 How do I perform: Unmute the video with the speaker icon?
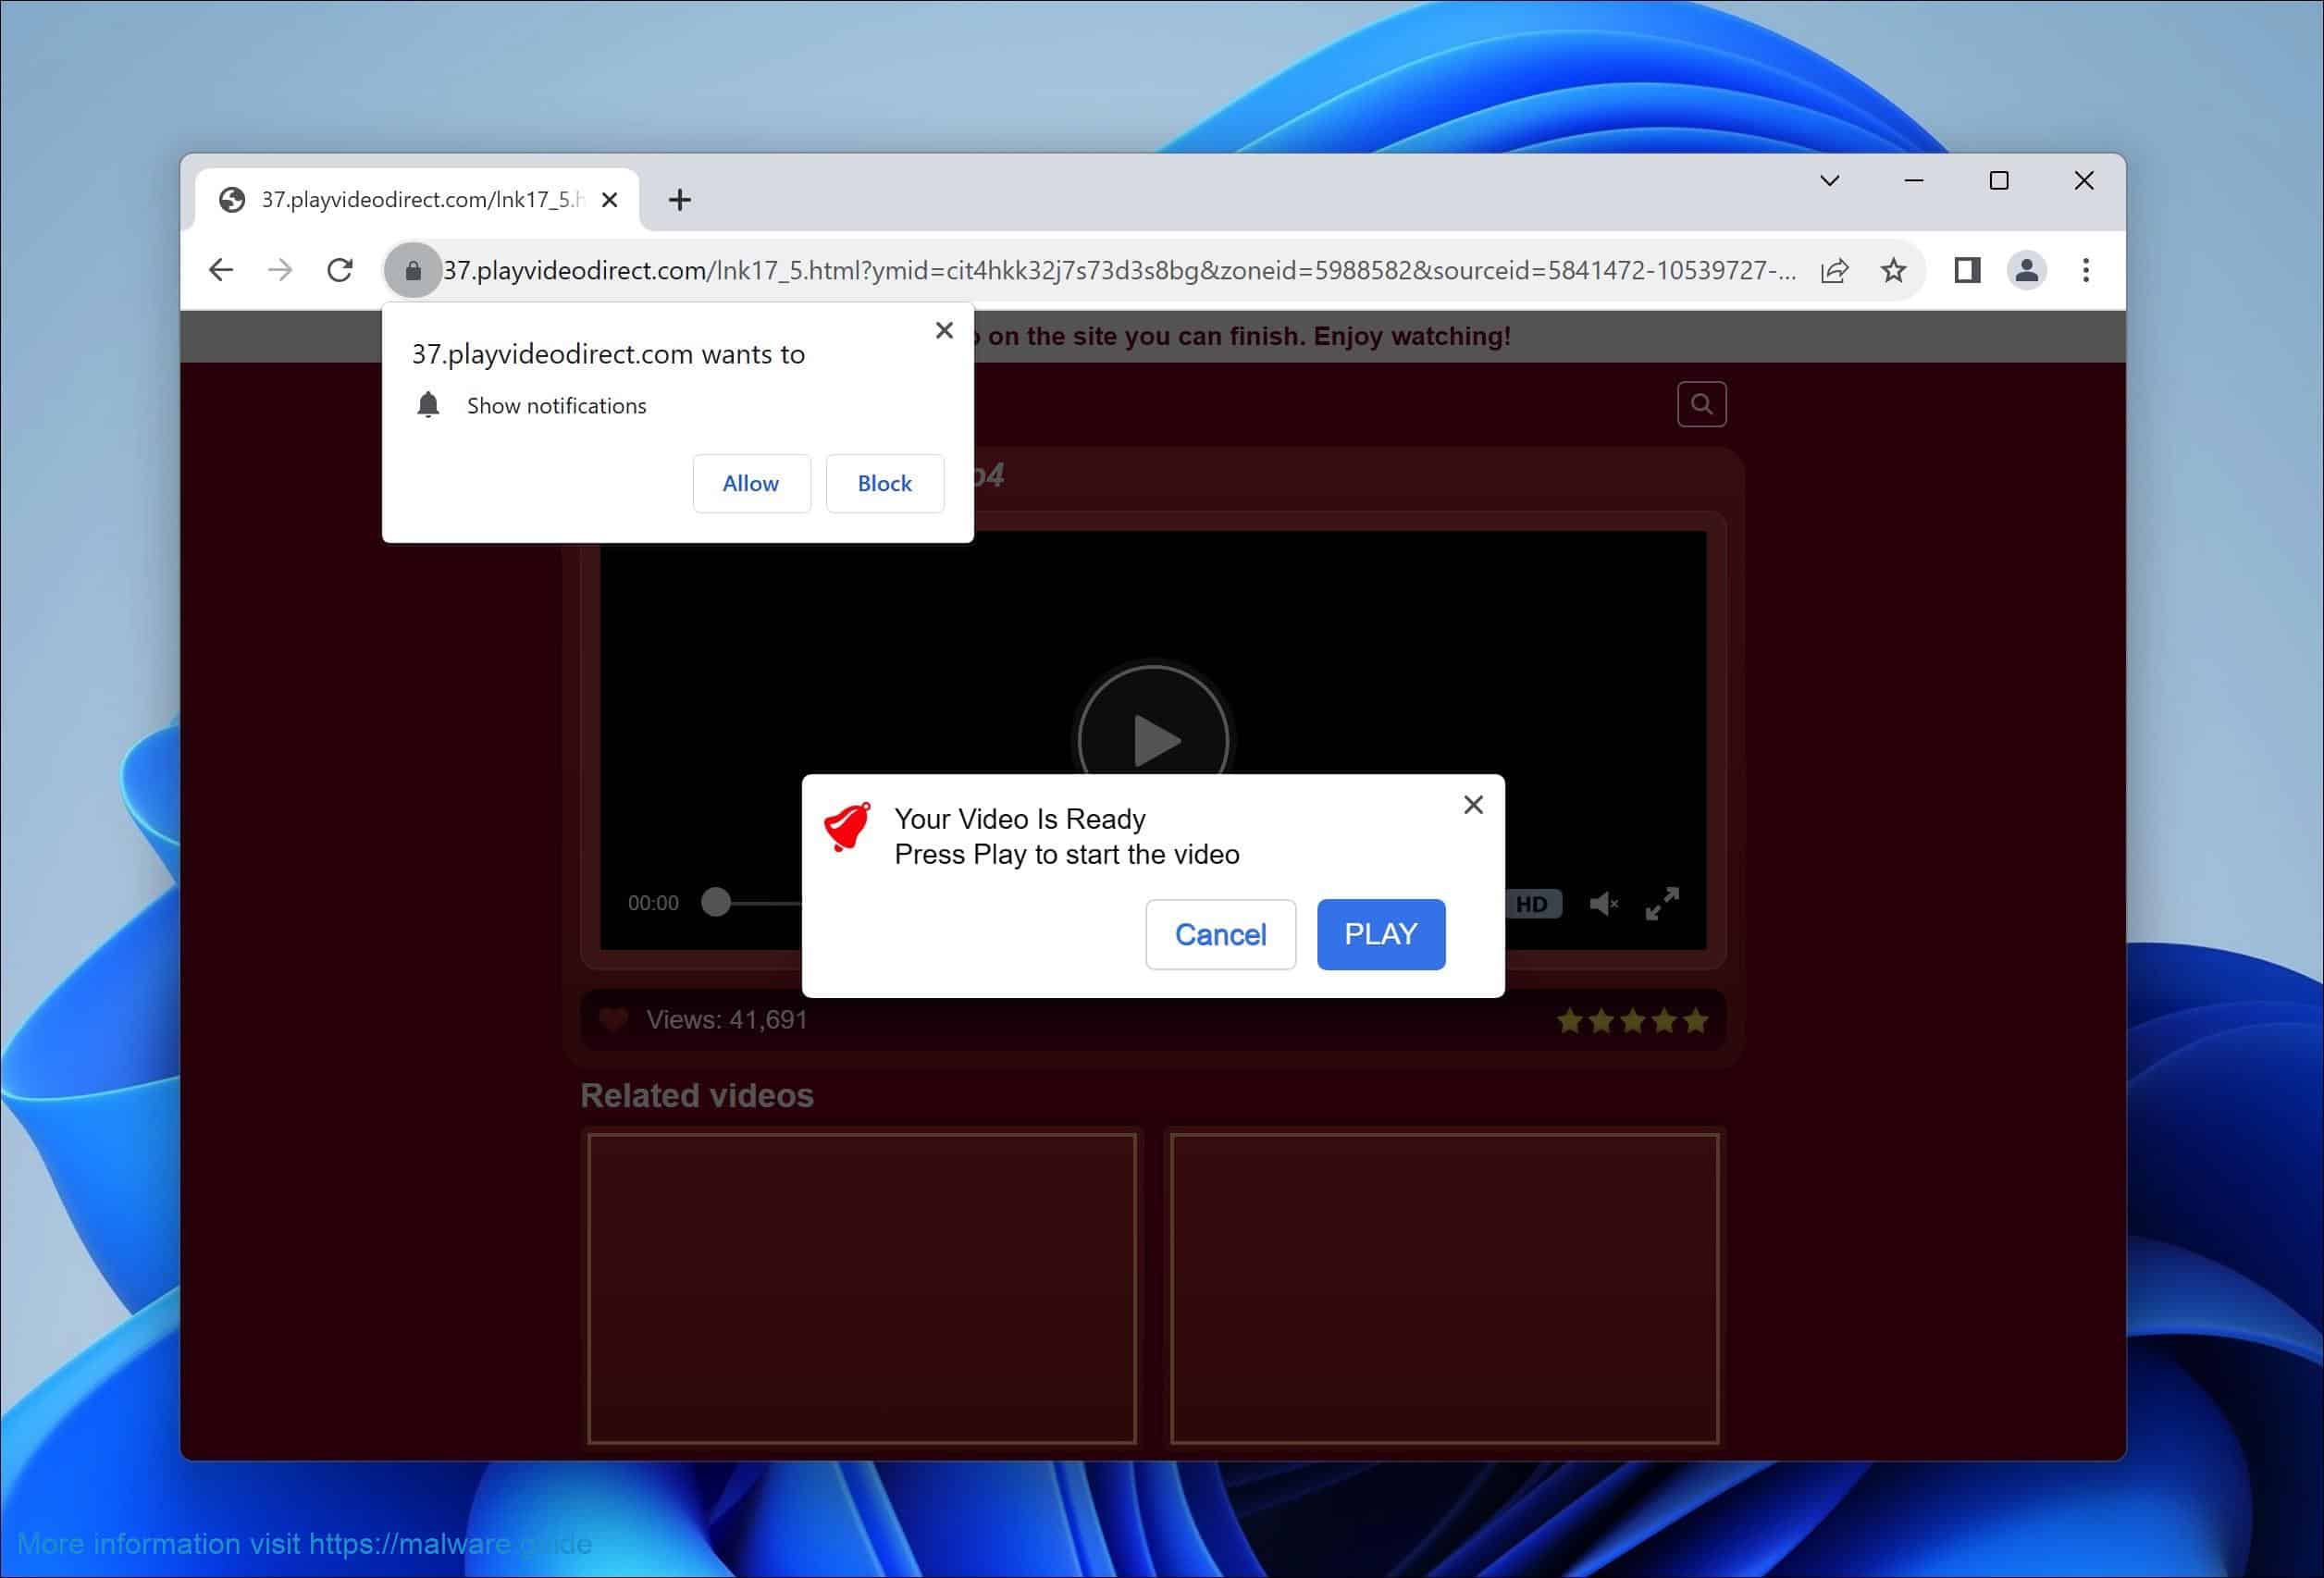[1603, 904]
